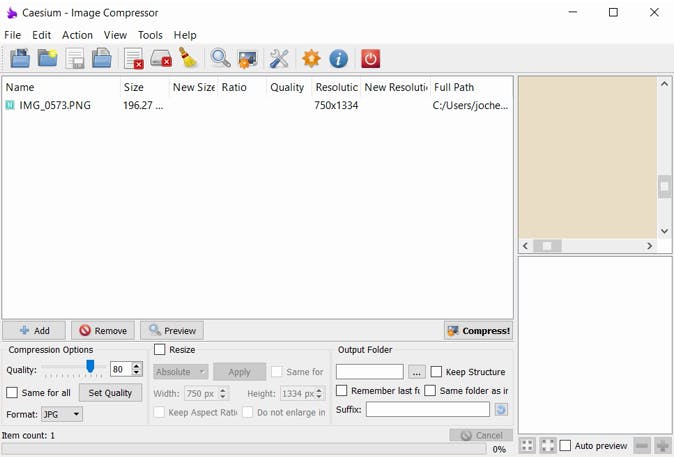Click the Open Folder toolbar icon
Viewport: 674px width, 457px height.
(x=47, y=59)
